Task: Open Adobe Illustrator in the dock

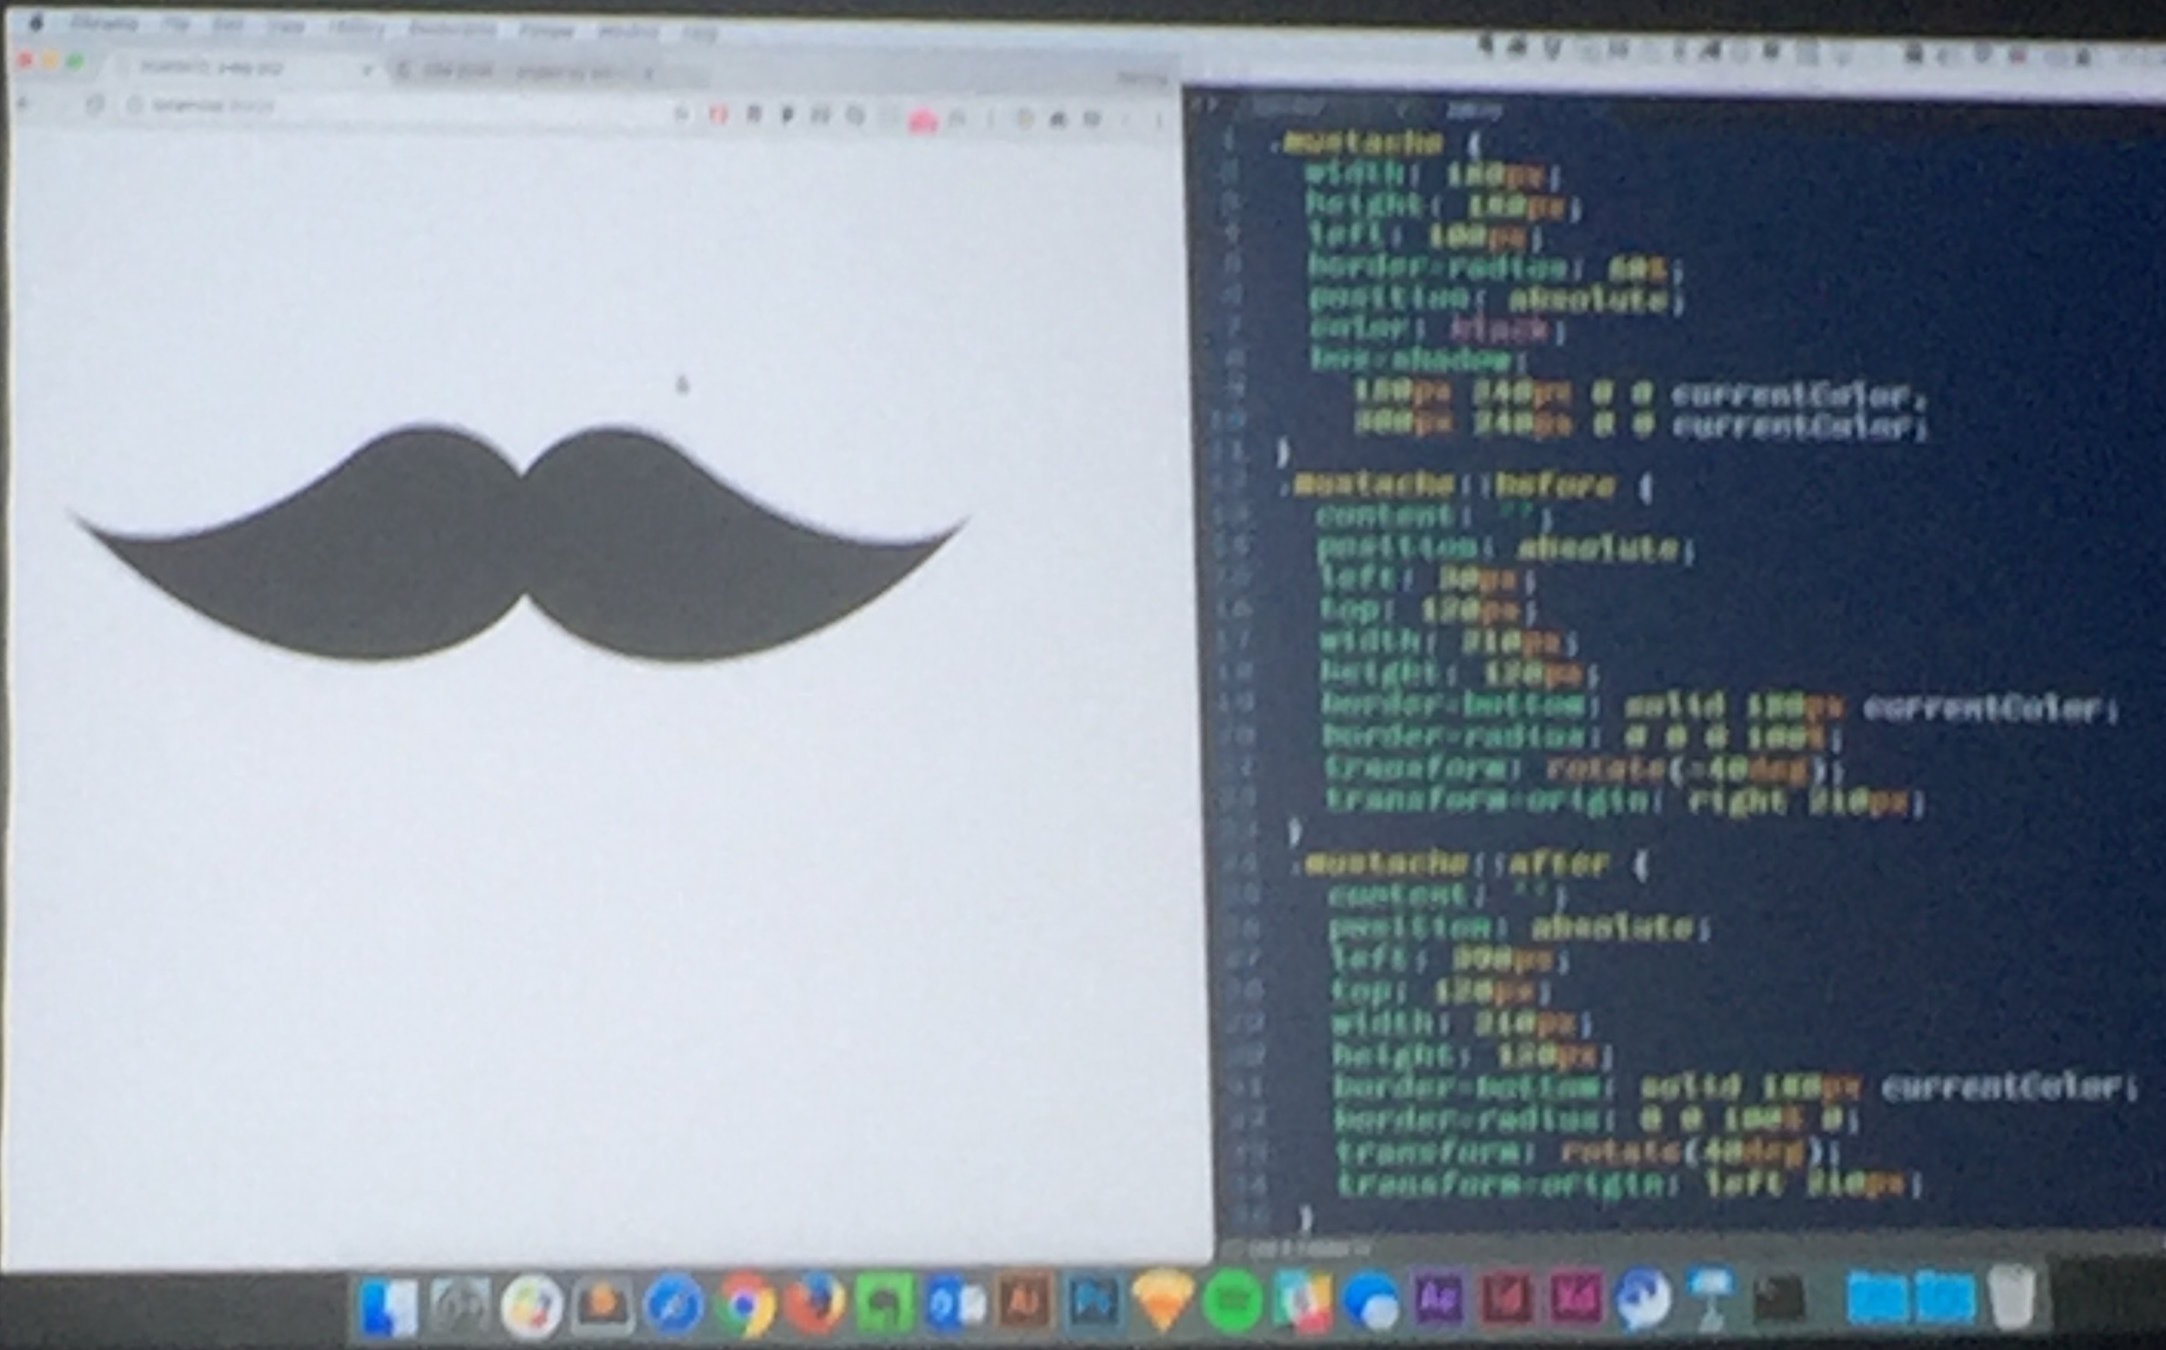Action: (1024, 1302)
